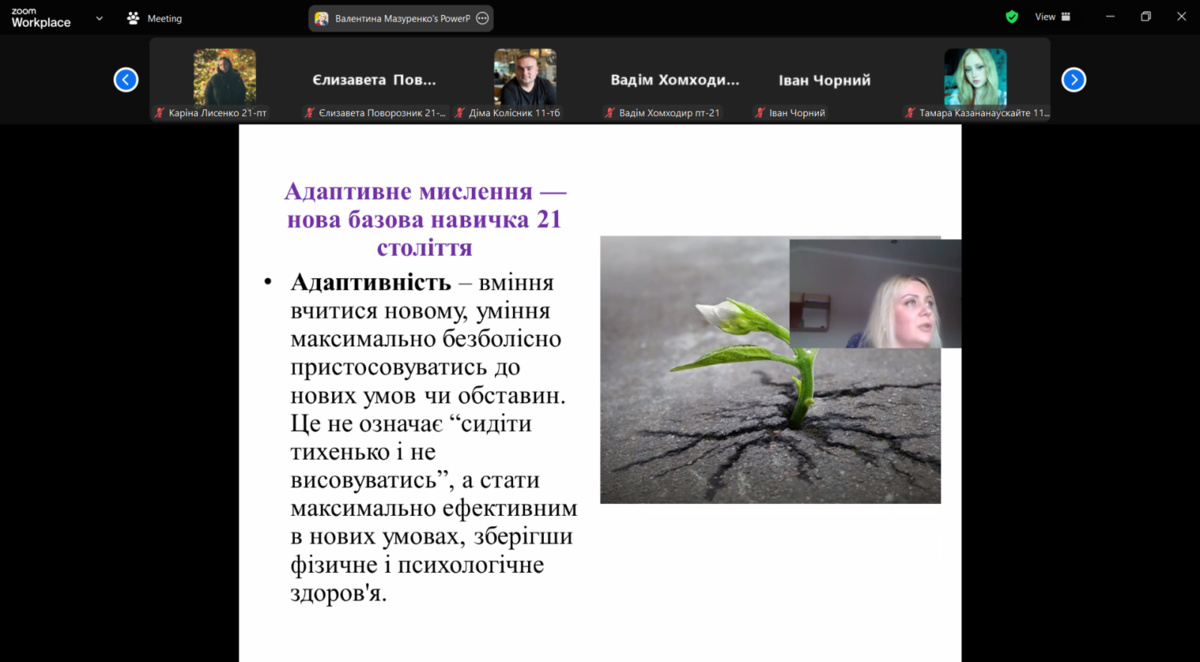Viewport: 1200px width, 662px height.
Task: Click the muted mic icon for Іван Чорний
Action: (x=760, y=113)
